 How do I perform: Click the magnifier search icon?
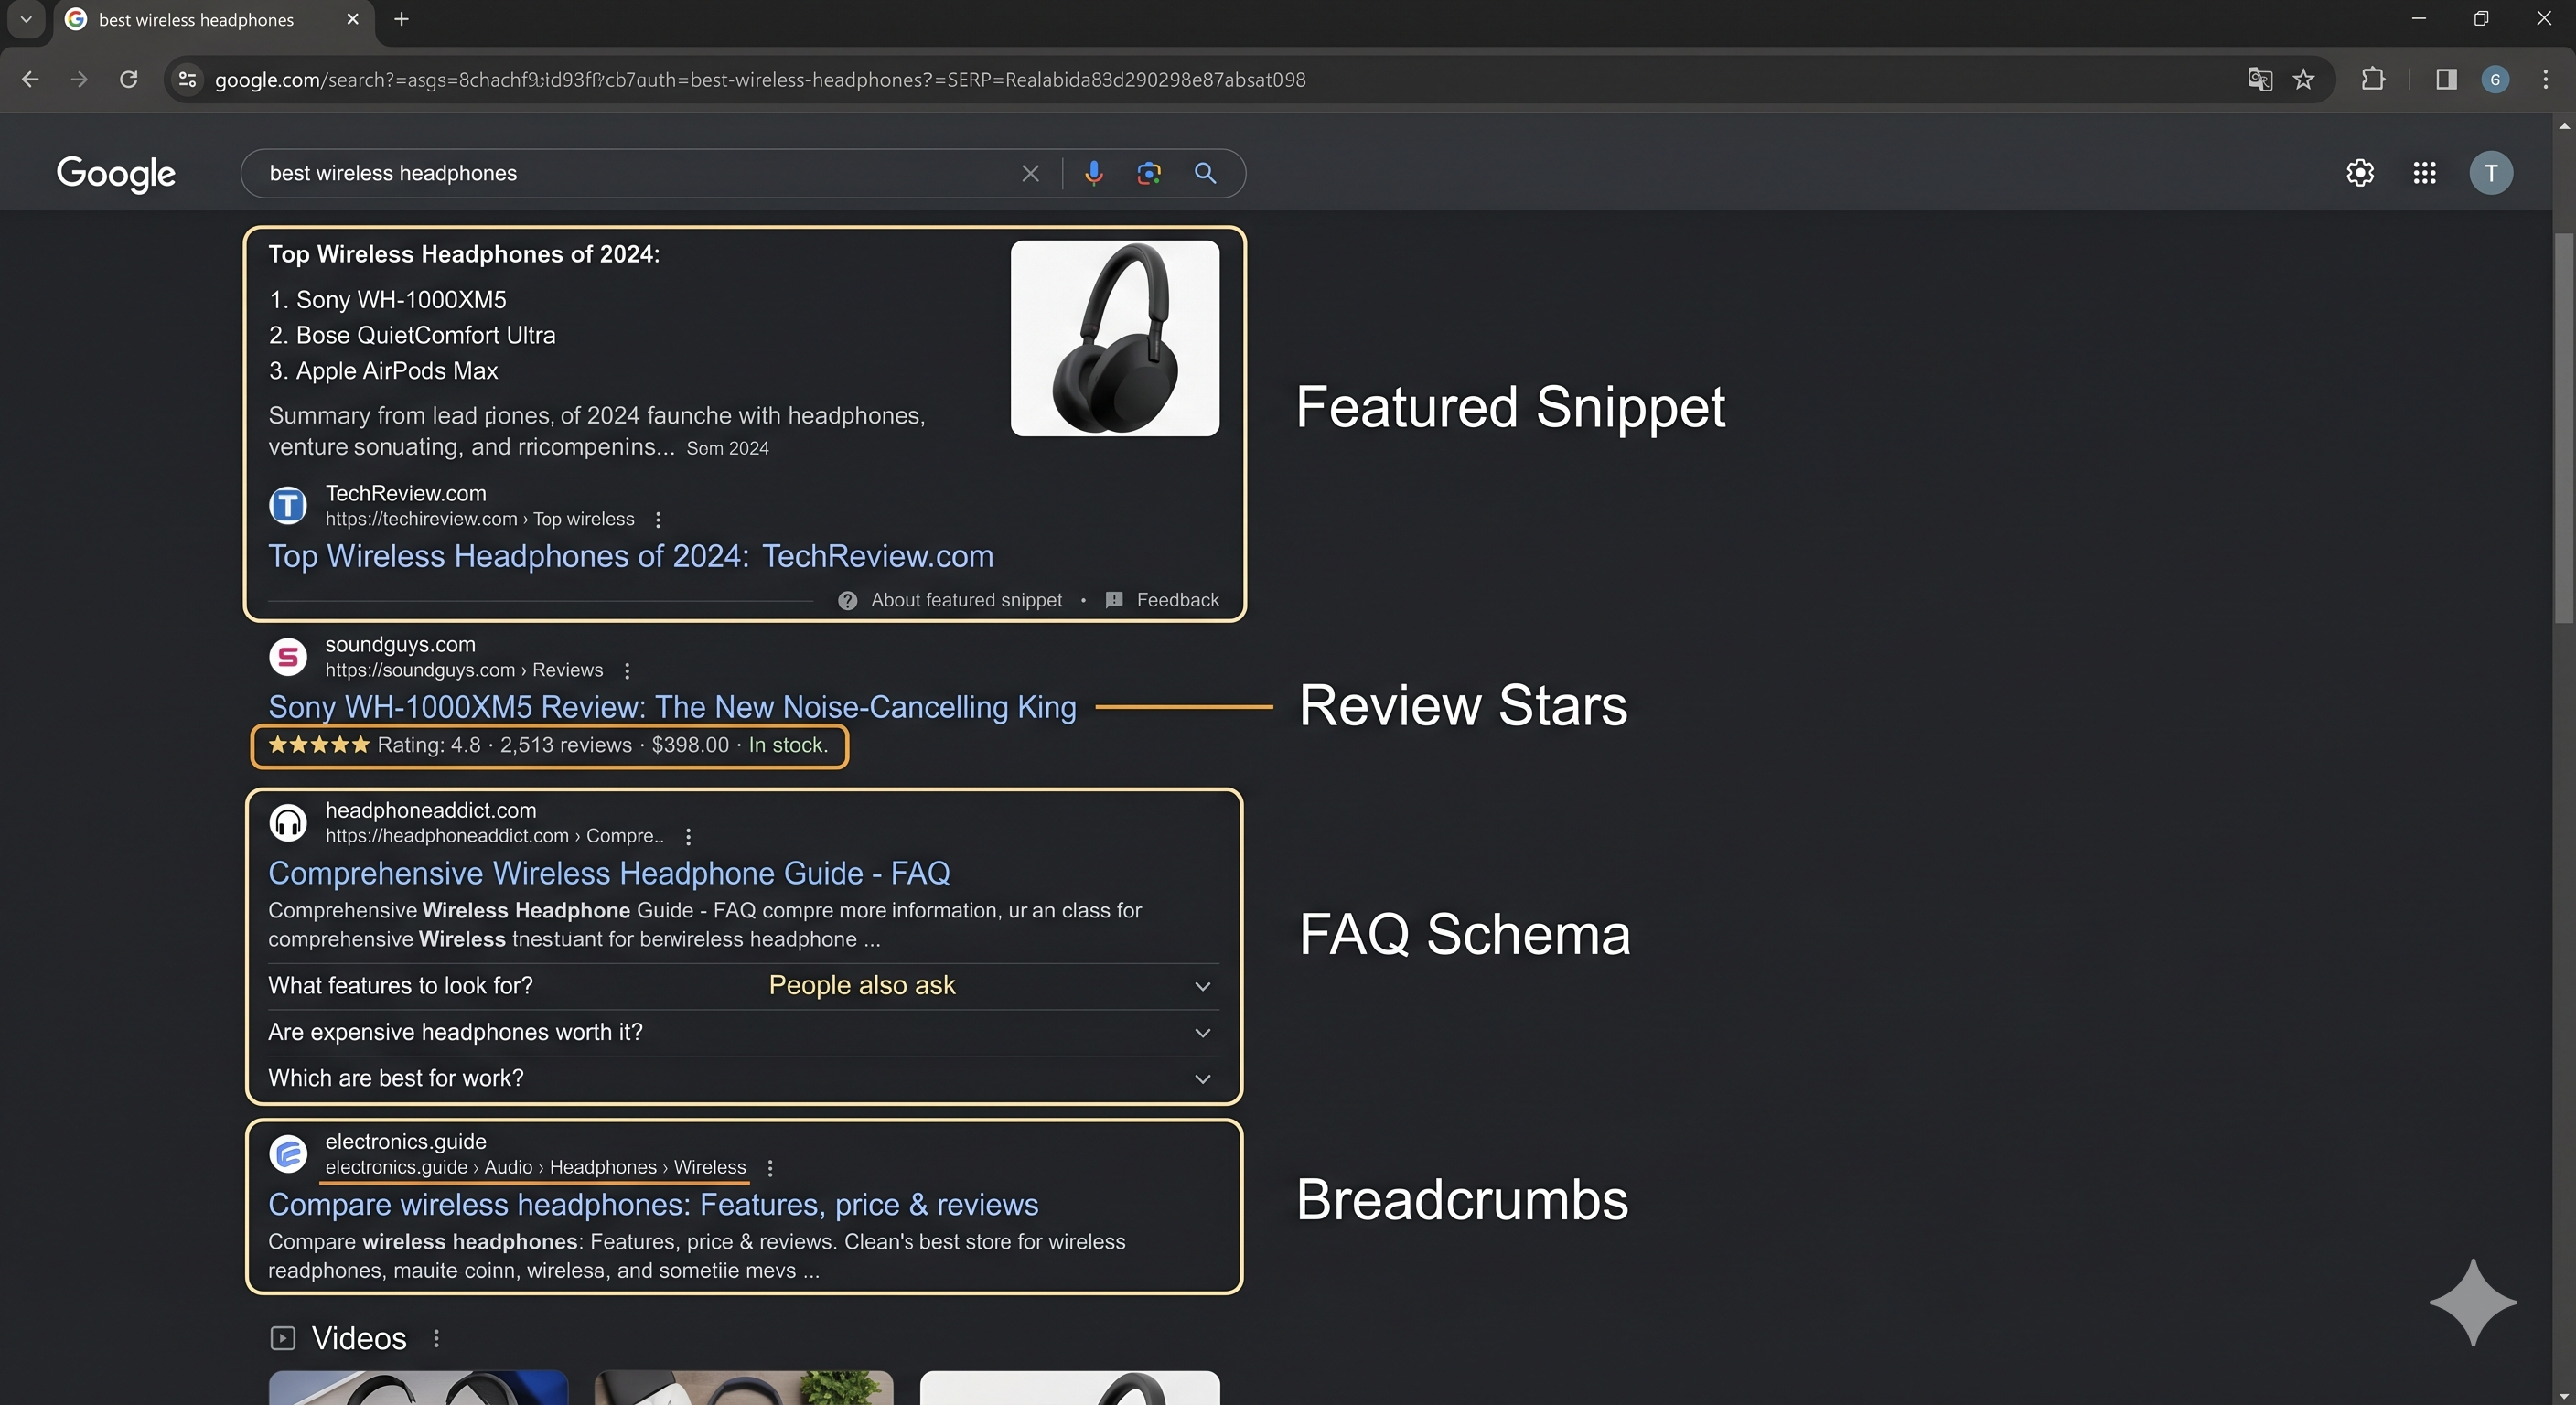pyautogui.click(x=1206, y=173)
